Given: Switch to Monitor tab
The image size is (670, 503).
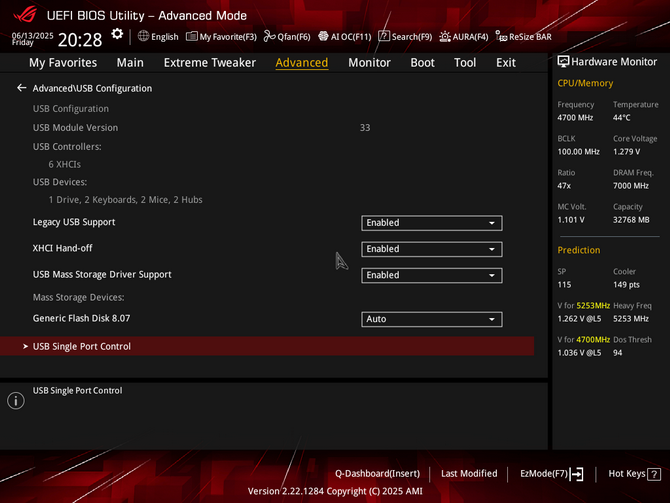Looking at the screenshot, I should coord(369,63).
